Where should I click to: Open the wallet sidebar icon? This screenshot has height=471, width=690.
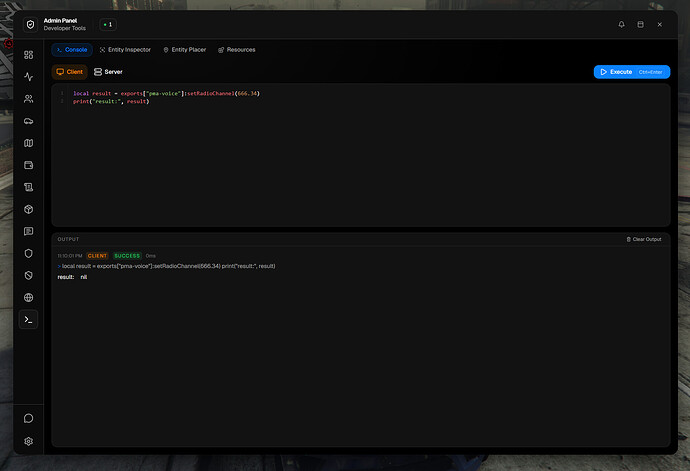click(29, 165)
